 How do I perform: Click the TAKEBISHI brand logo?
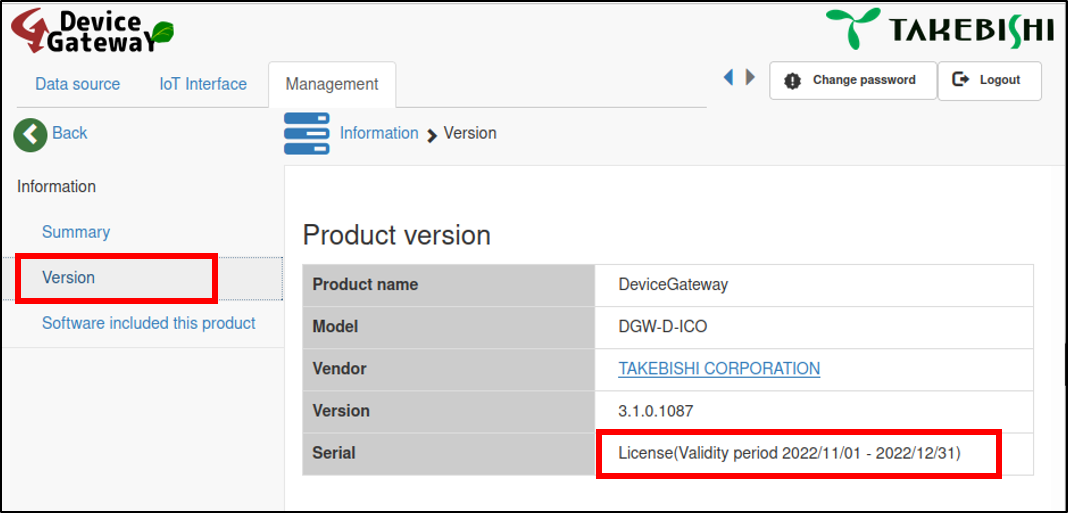click(x=939, y=29)
